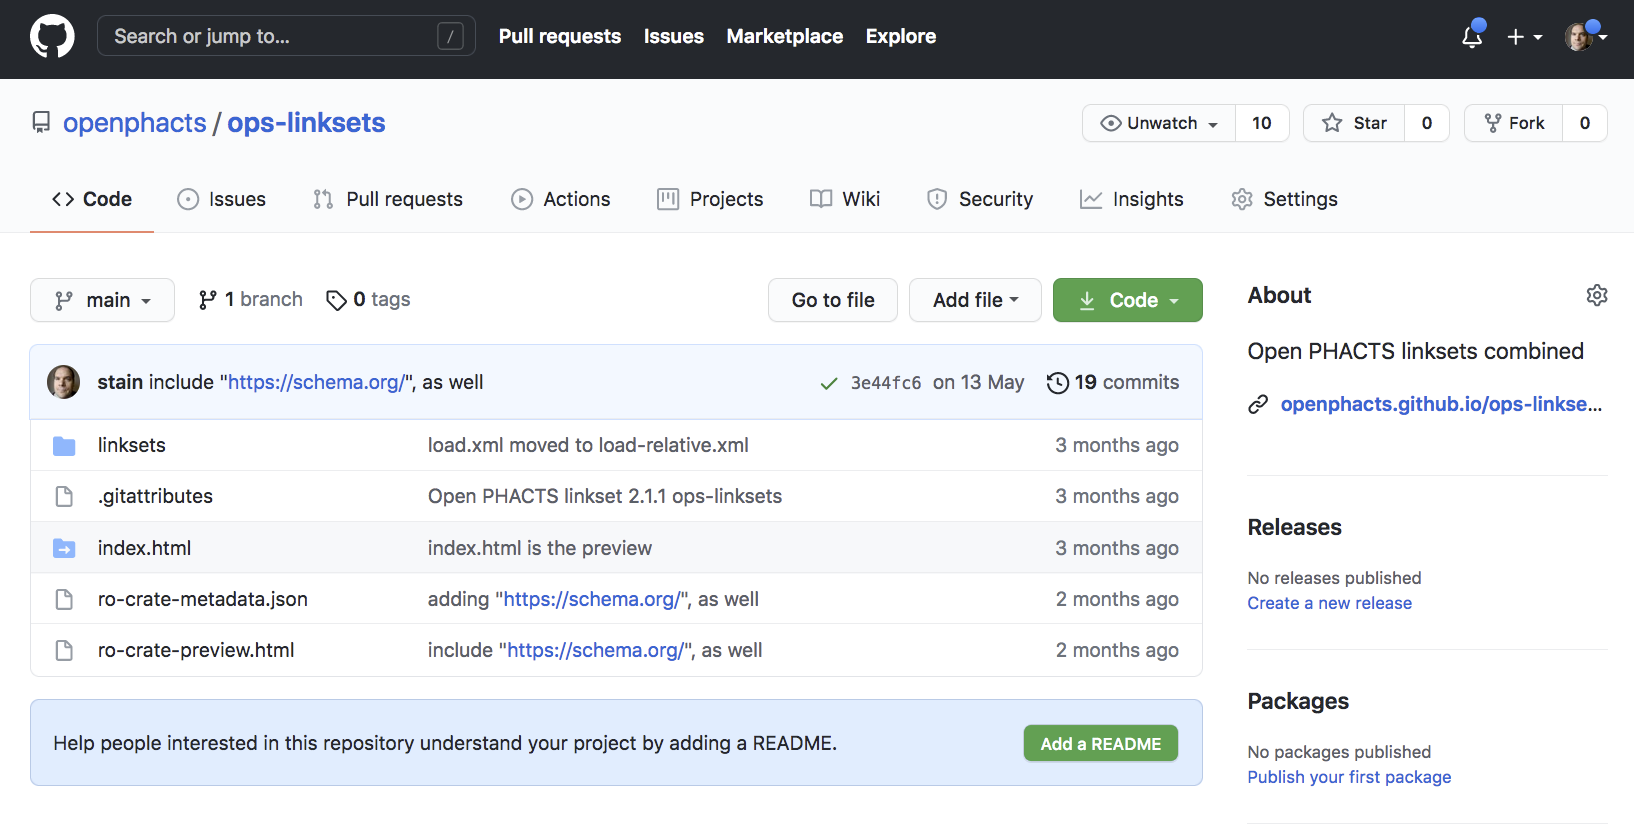
Task: Switch to the Projects tab
Action: tap(710, 199)
